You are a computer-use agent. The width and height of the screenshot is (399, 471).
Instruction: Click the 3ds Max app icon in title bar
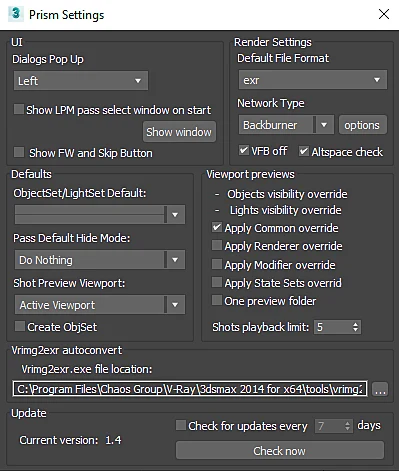[x=15, y=14]
